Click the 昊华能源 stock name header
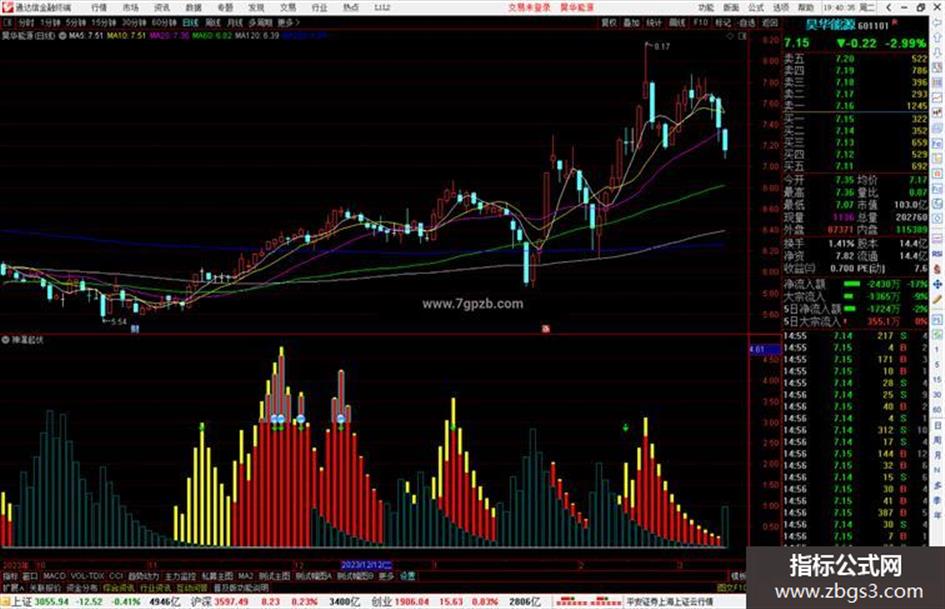 [830, 25]
